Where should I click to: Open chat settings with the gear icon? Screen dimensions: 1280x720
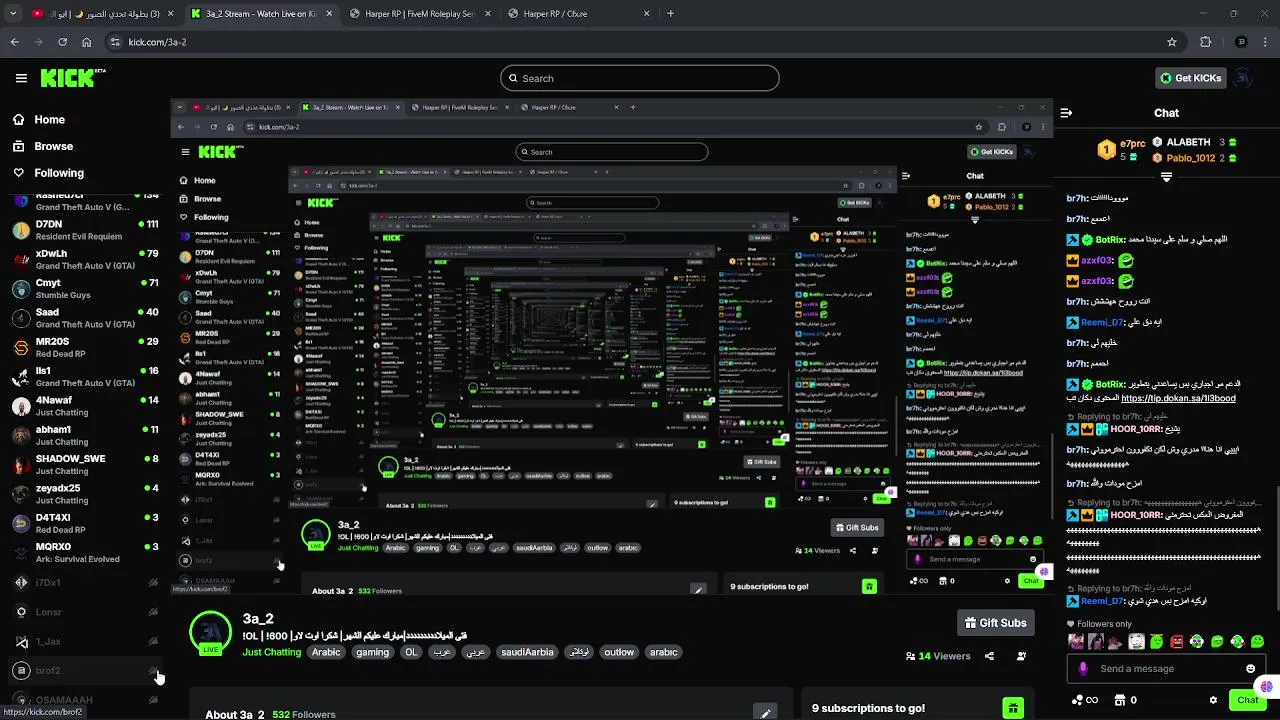[x=1213, y=700]
